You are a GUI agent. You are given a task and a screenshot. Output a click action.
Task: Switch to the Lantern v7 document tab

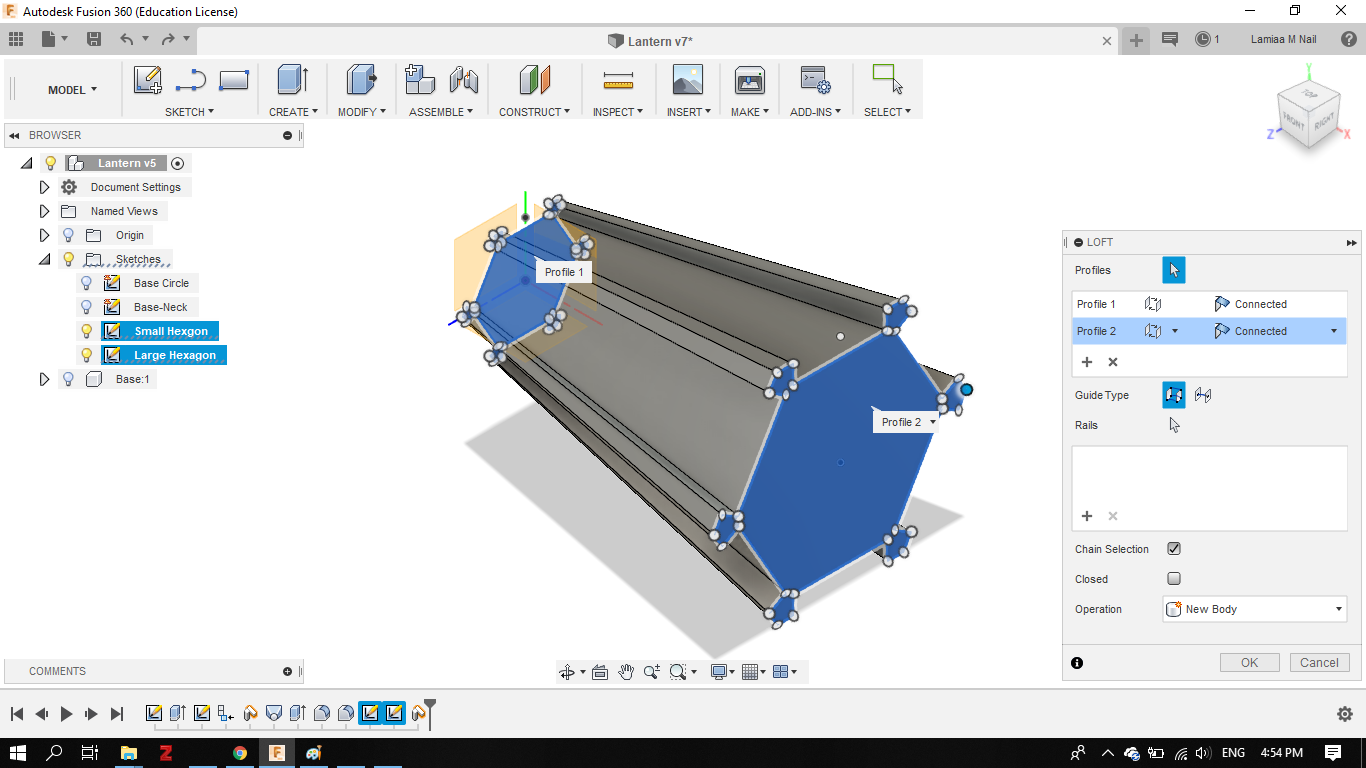(651, 41)
